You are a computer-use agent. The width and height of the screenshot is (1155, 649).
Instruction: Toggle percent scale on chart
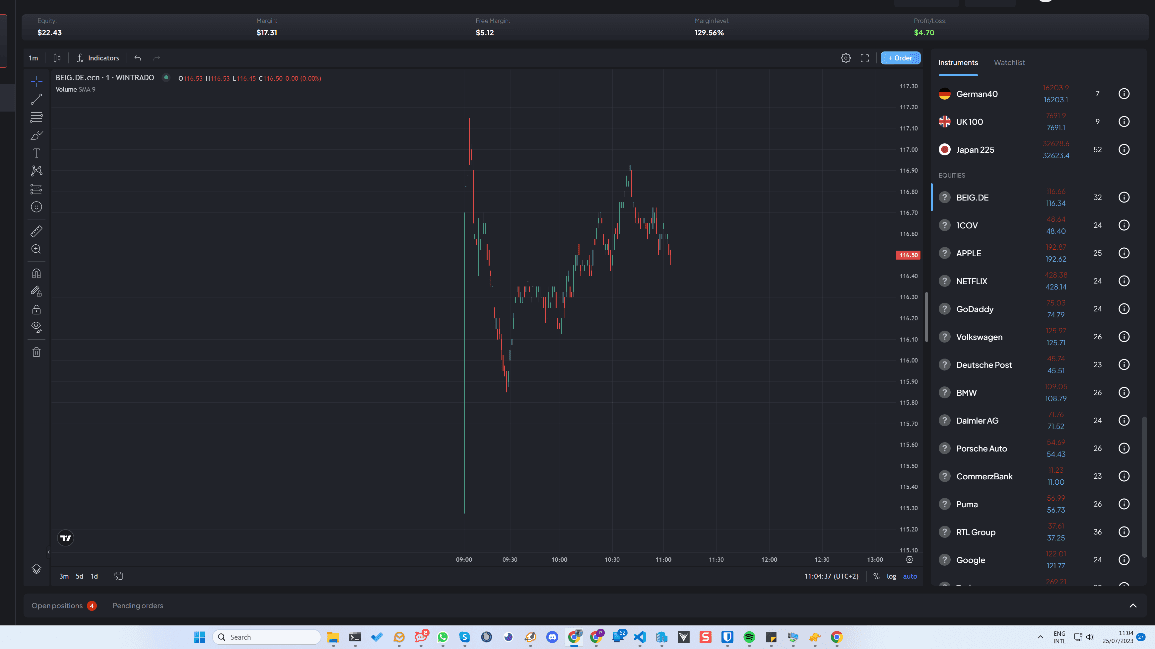coord(876,577)
